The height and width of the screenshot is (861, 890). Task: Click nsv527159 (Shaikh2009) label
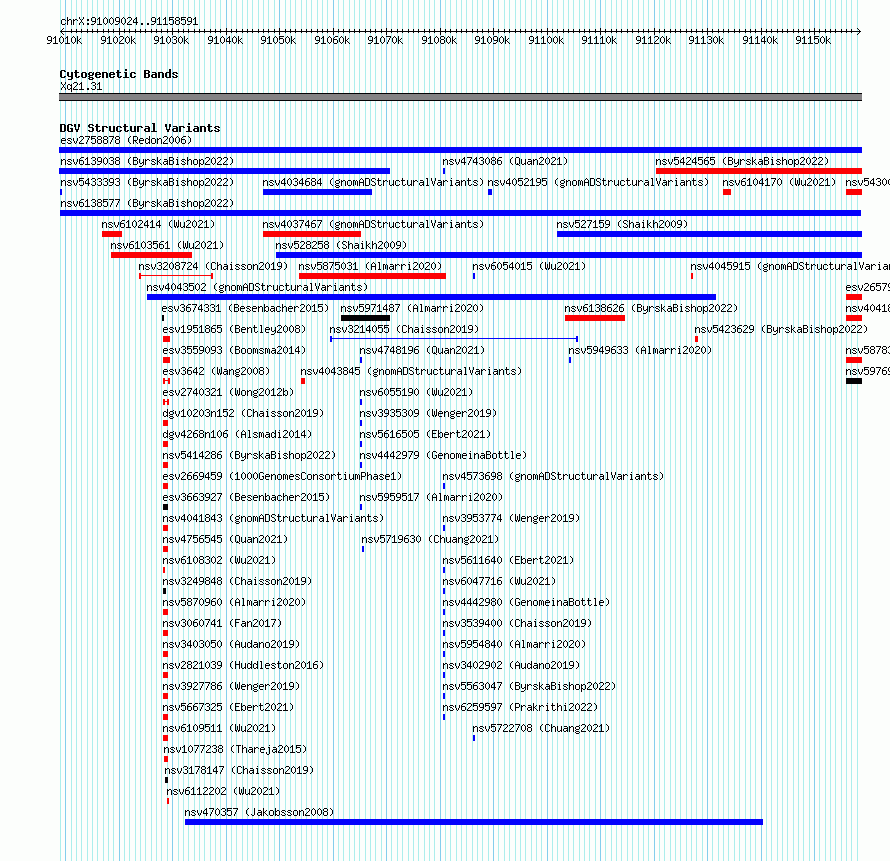pos(622,224)
